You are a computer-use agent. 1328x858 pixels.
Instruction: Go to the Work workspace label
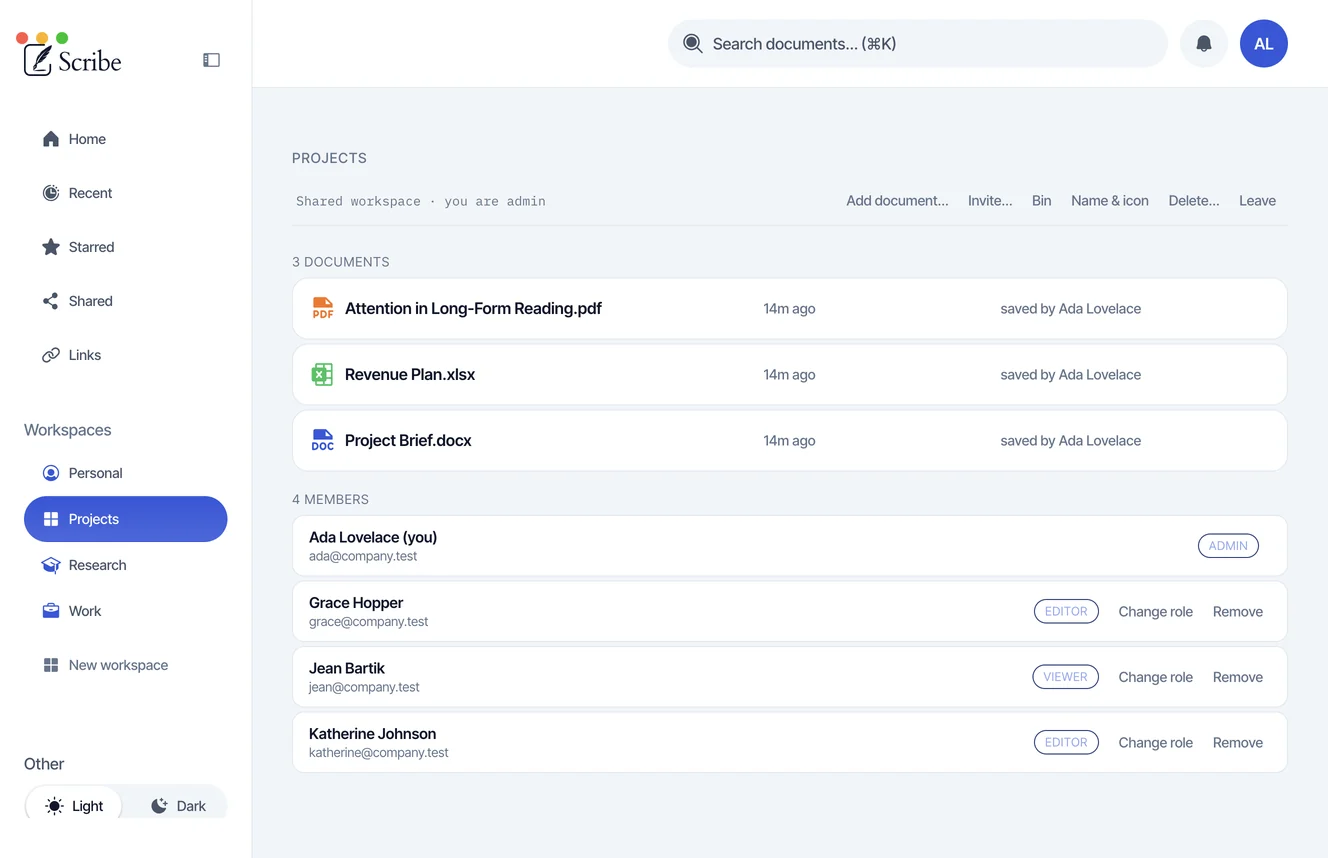(x=85, y=611)
